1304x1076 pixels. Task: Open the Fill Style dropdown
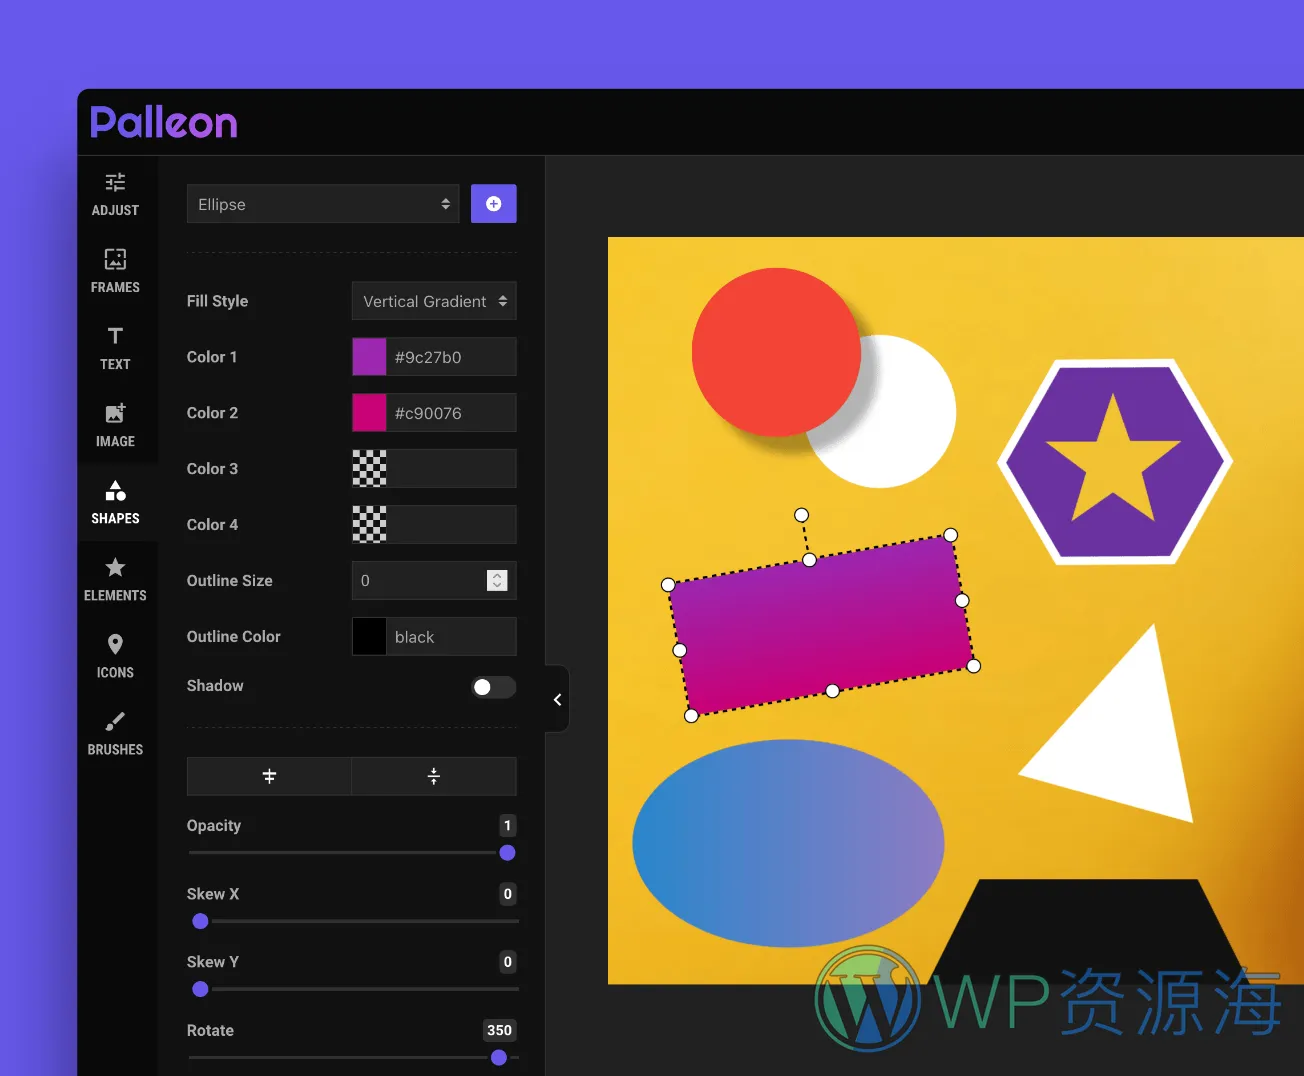(x=433, y=301)
